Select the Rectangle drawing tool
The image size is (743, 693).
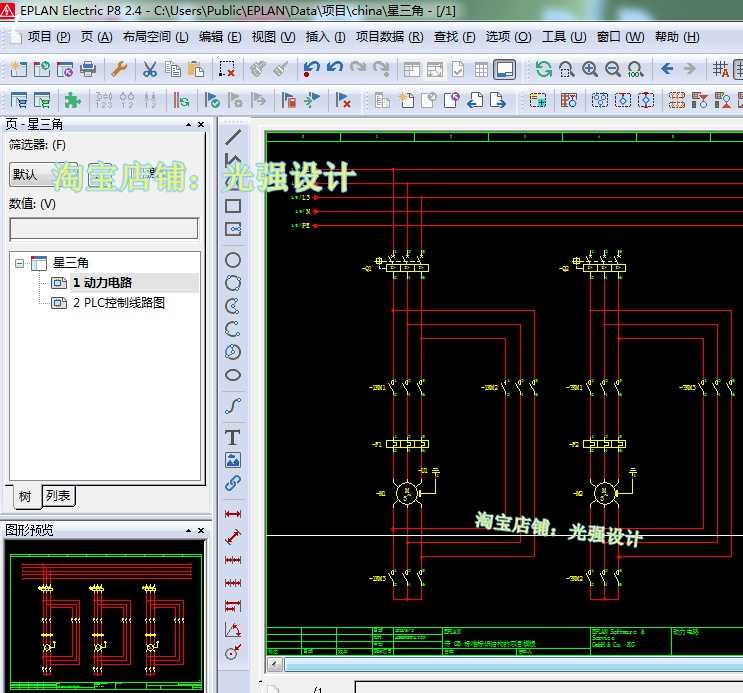coord(233,206)
